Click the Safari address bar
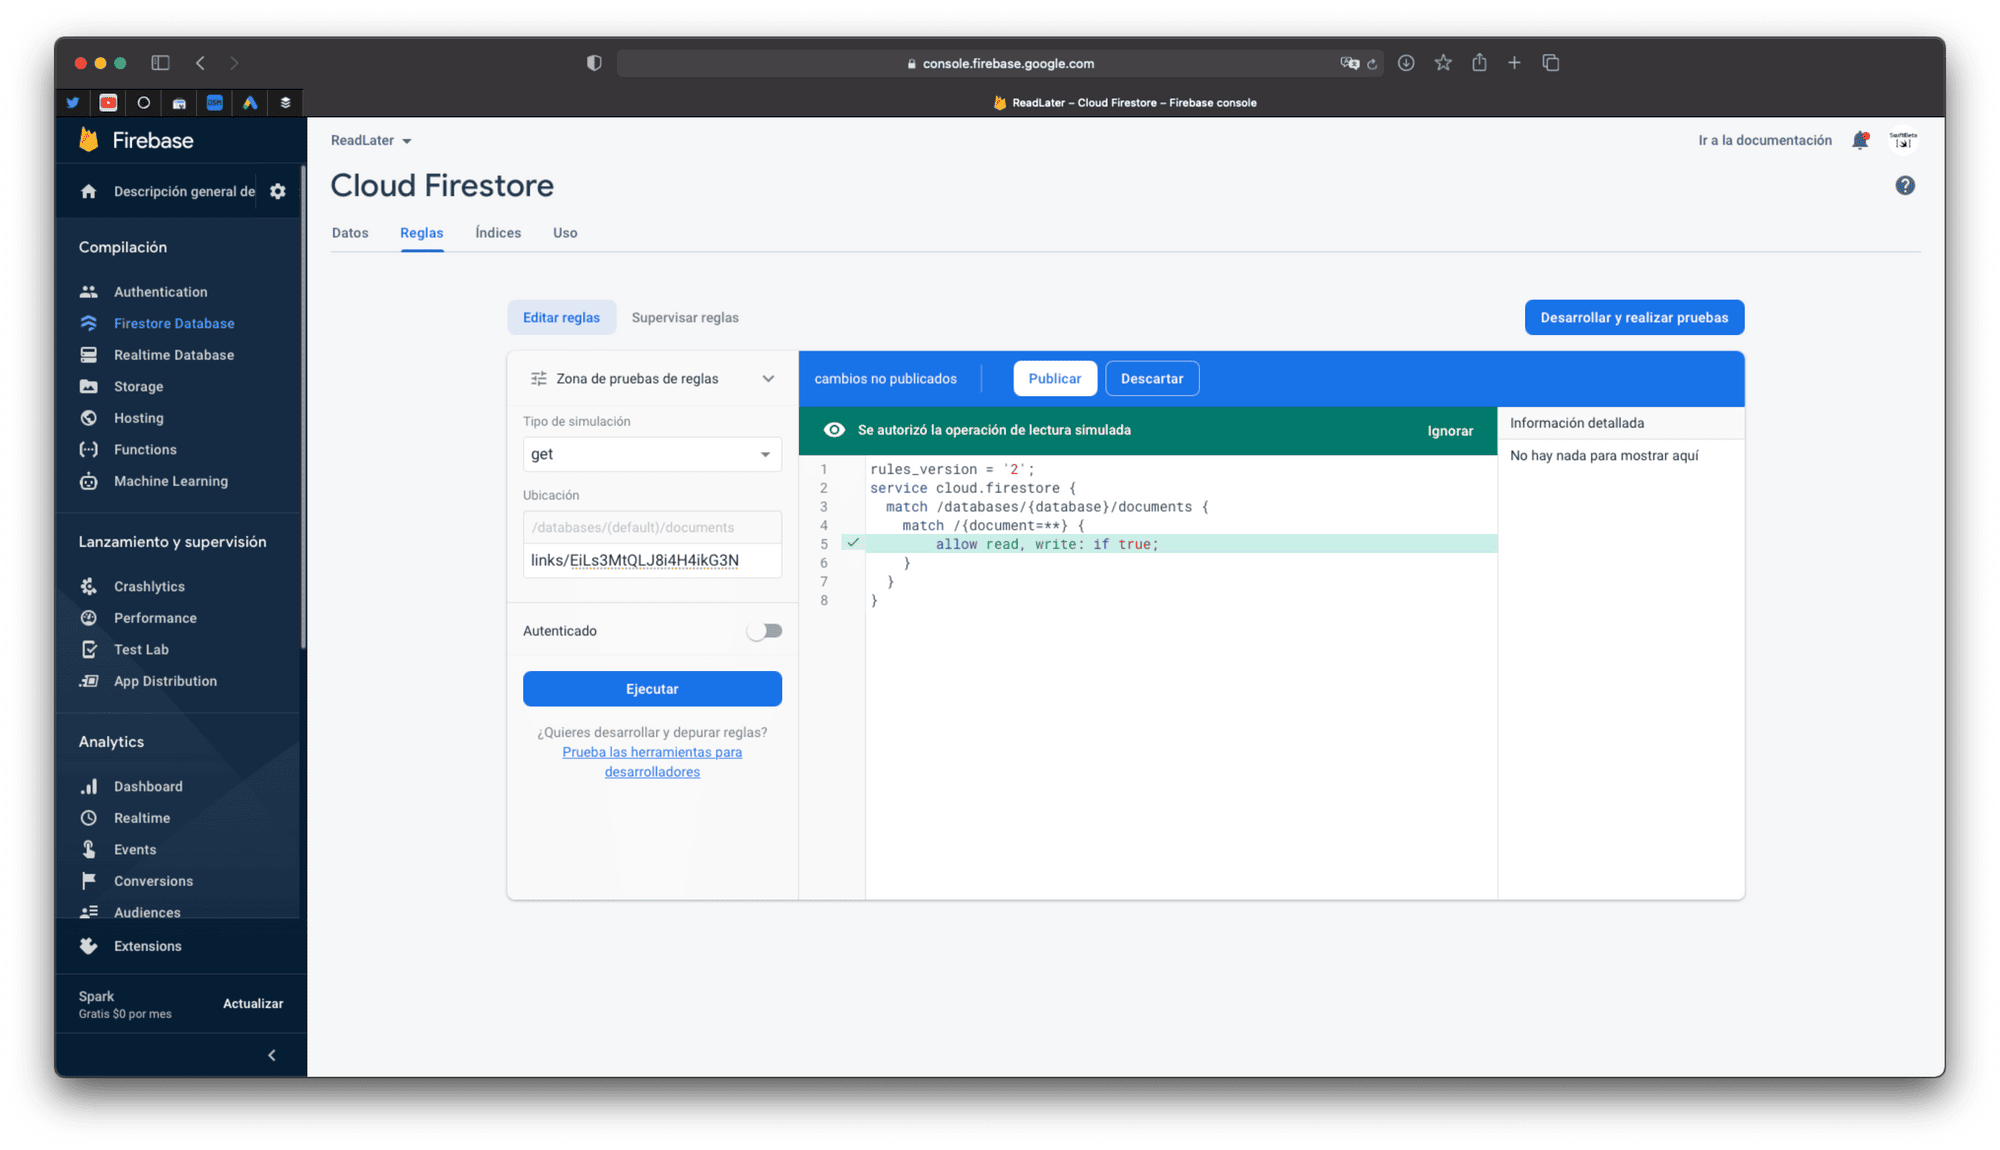The width and height of the screenshot is (2000, 1150). (1000, 63)
